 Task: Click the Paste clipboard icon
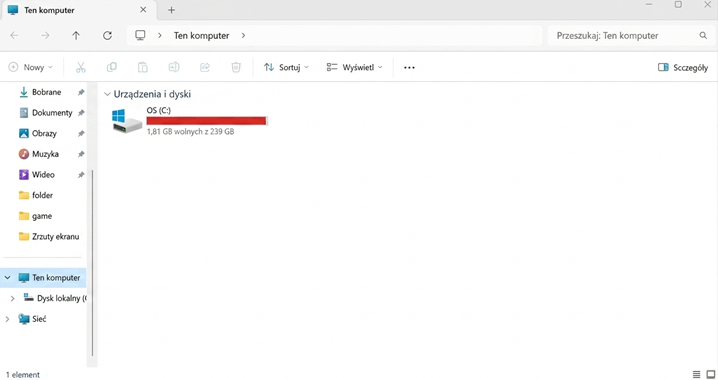pyautogui.click(x=142, y=67)
